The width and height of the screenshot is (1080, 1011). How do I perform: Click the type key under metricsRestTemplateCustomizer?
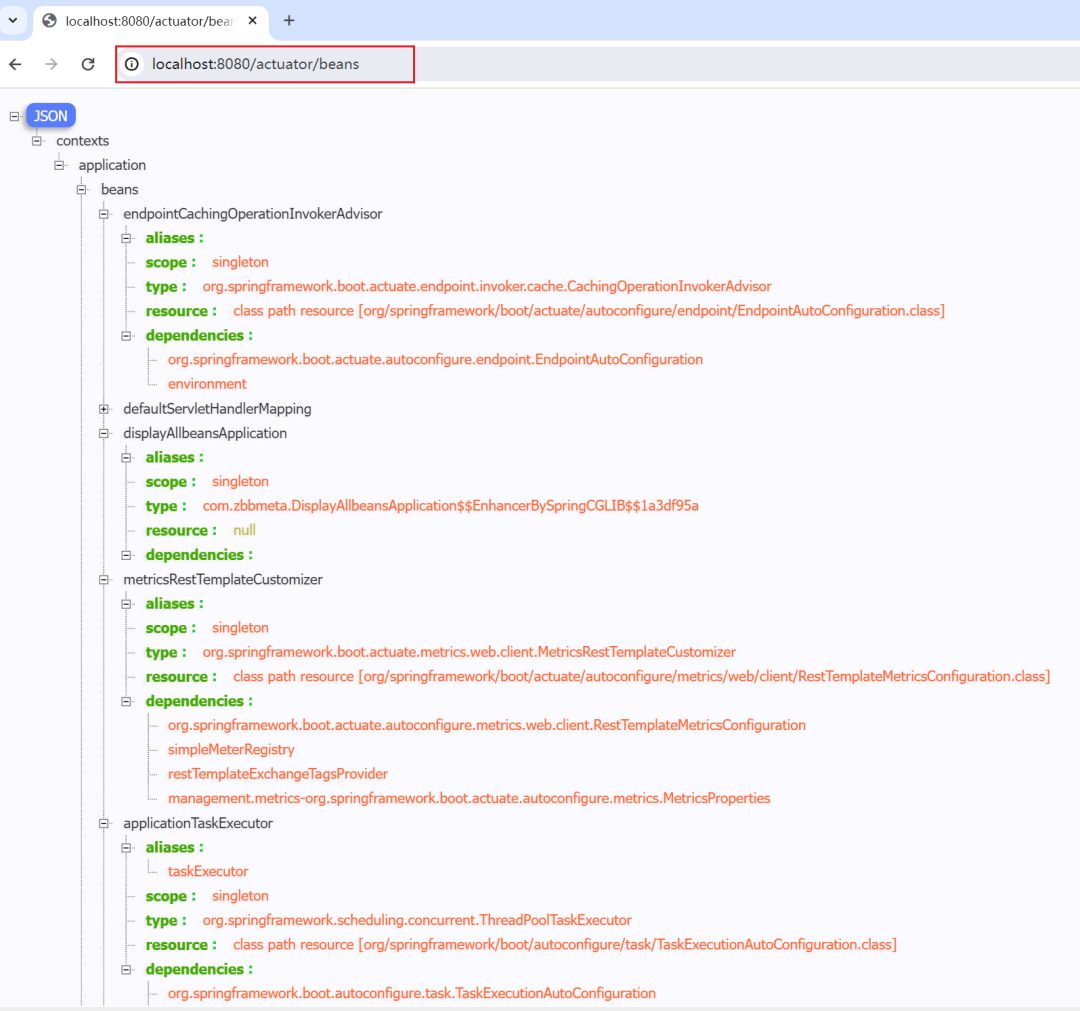166,653
